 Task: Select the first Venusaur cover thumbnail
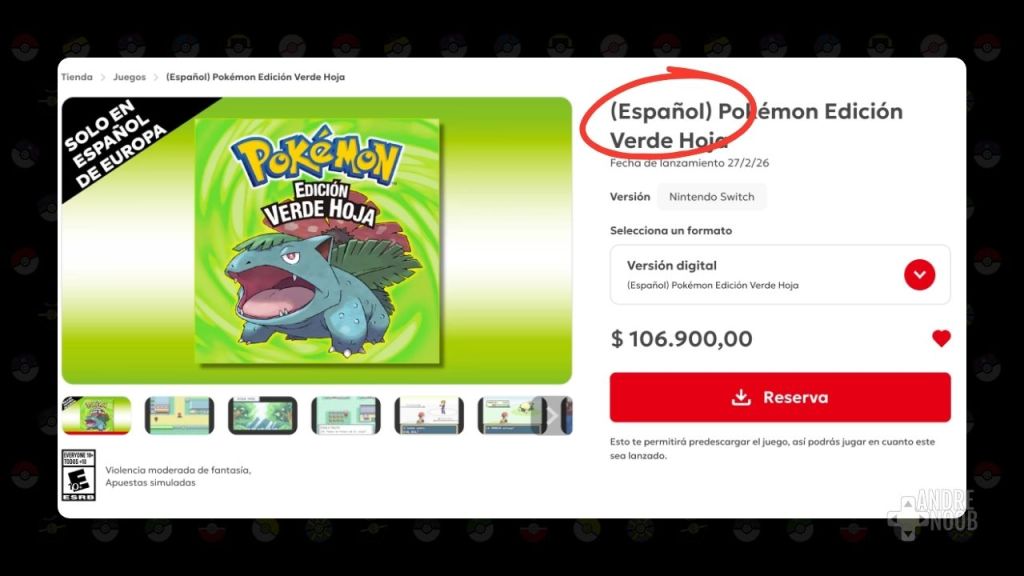(x=97, y=415)
